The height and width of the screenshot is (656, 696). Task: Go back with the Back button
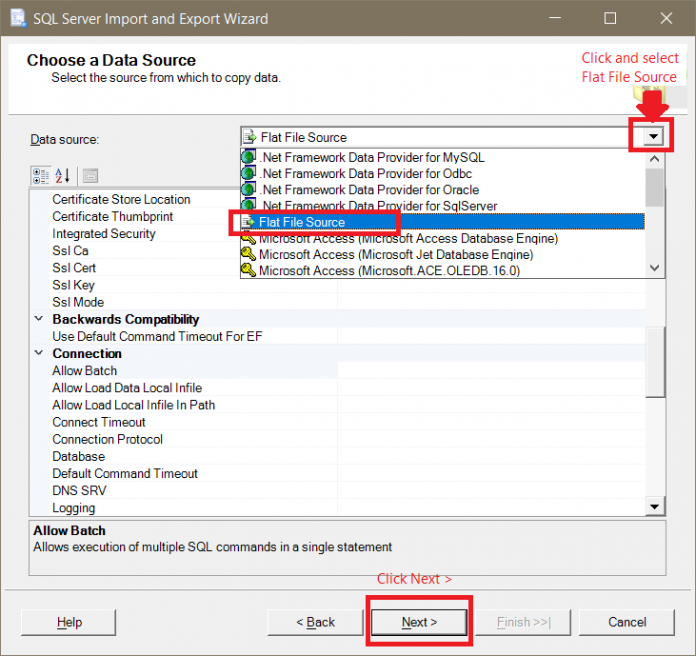click(316, 622)
